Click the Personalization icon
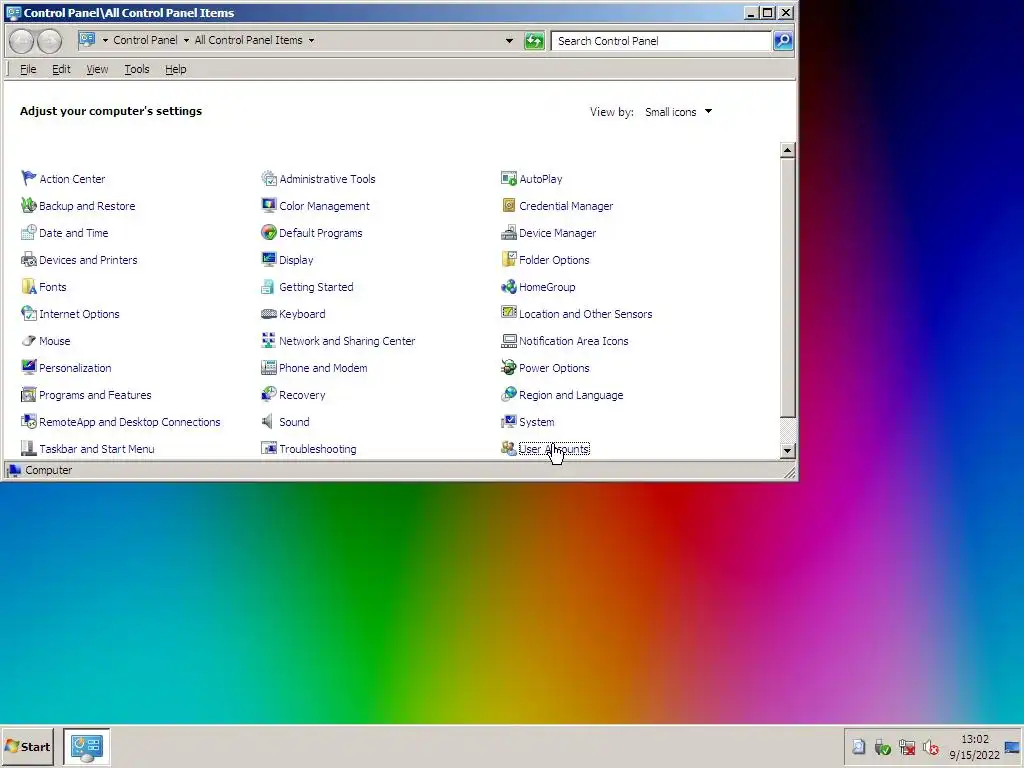The width and height of the screenshot is (1024, 768). click(29, 368)
